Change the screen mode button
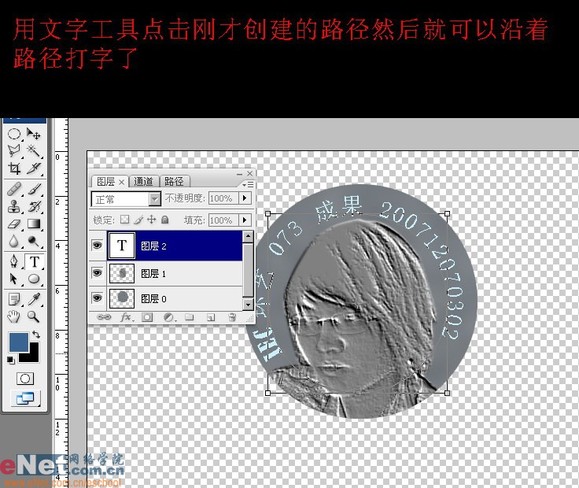Viewport: 579px width, 488px height. tap(25, 398)
